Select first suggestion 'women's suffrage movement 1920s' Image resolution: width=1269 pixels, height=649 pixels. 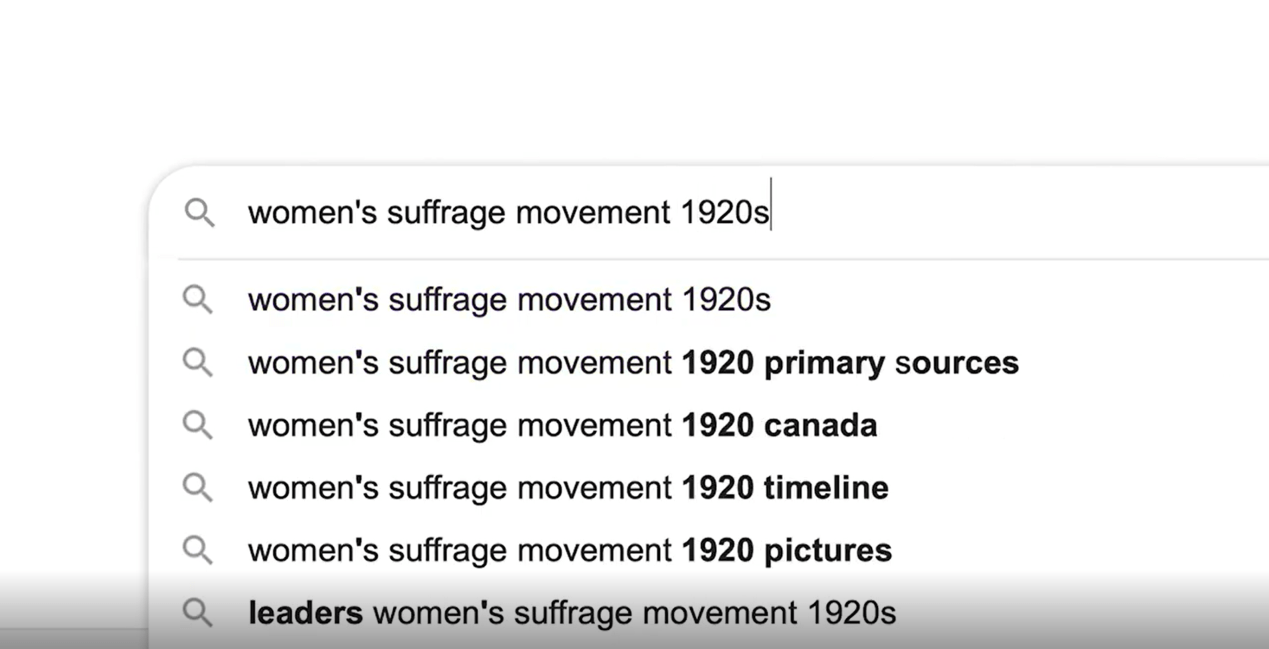click(709, 300)
